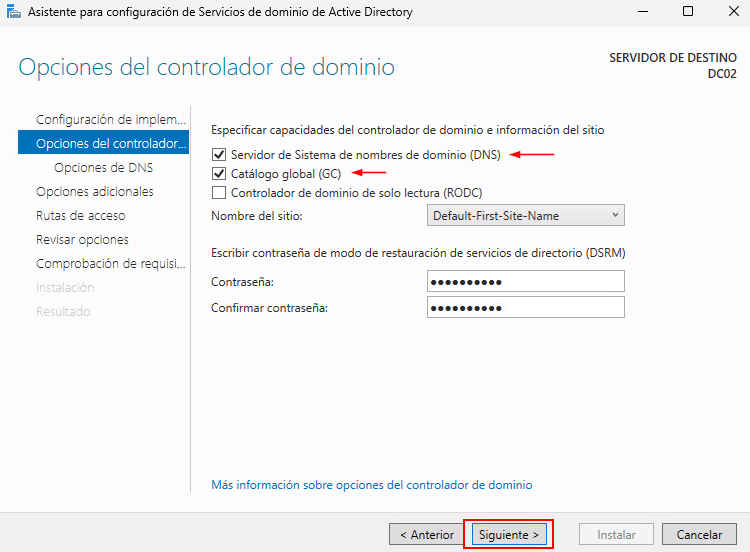Select Configuración de implementación in the sidebar
Viewport: 750px width, 552px height.
pyautogui.click(x=110, y=119)
